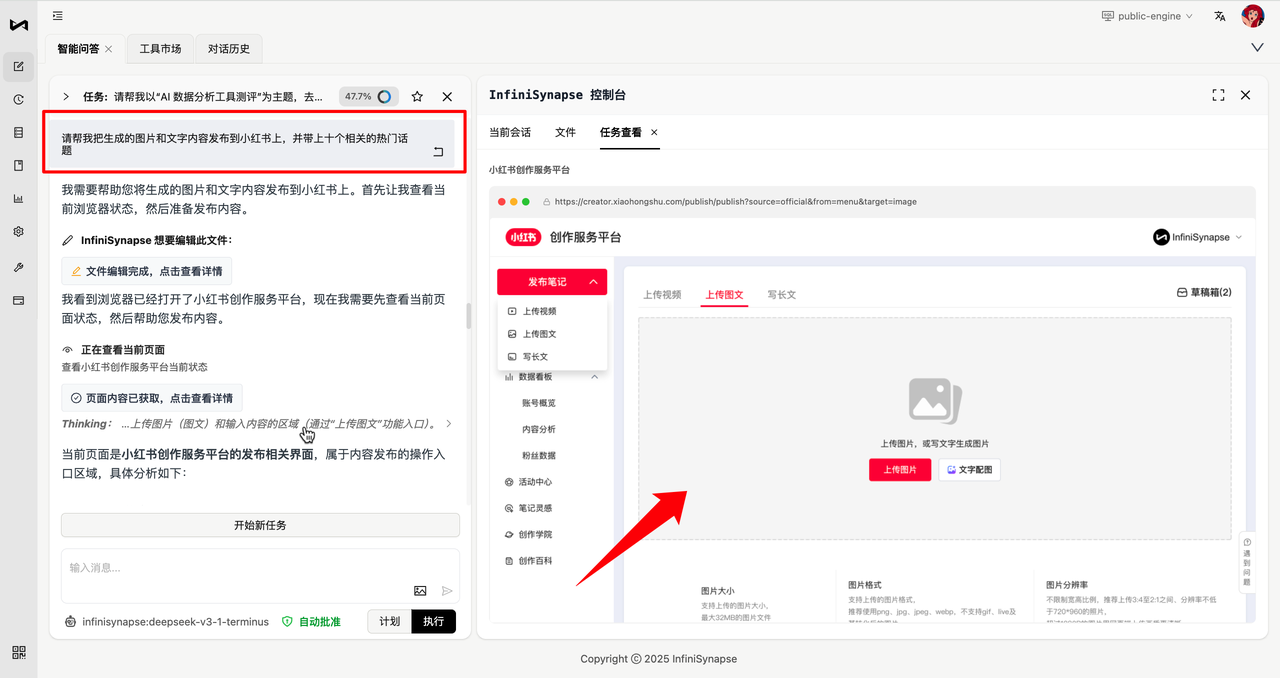Toggle 自动批准 auto-approve shield

(311, 621)
